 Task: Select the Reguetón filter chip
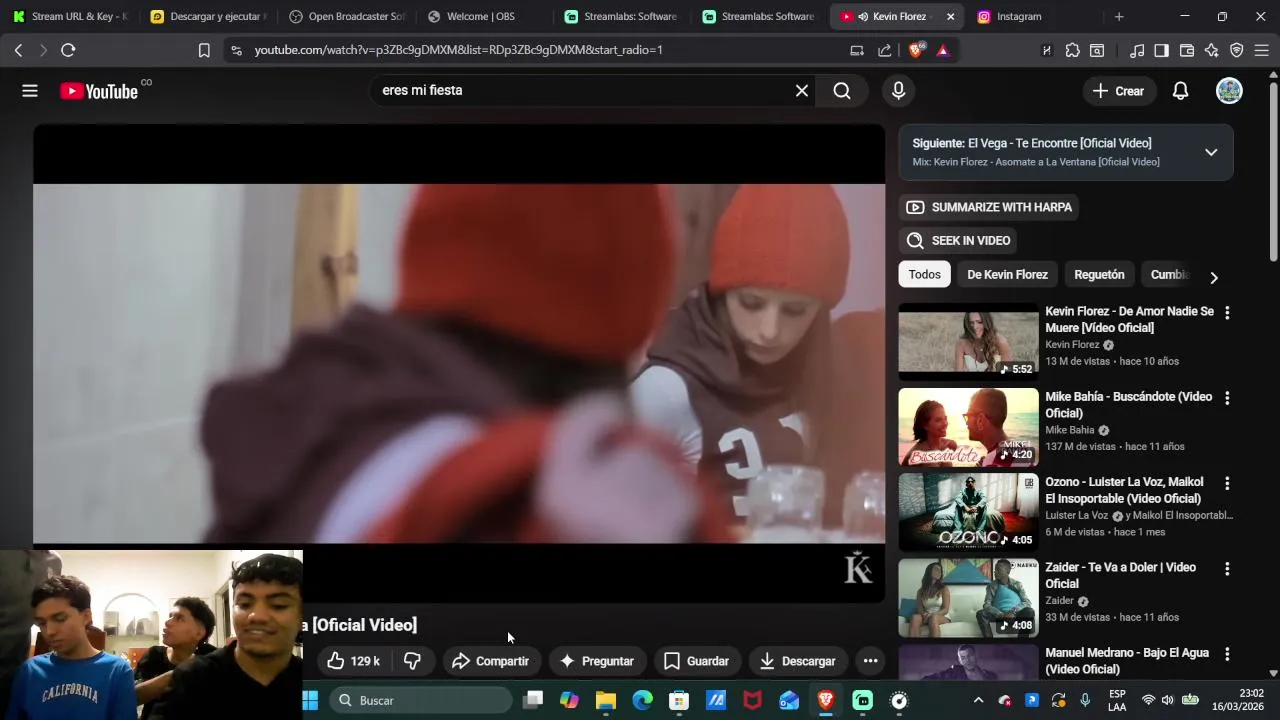1099,274
